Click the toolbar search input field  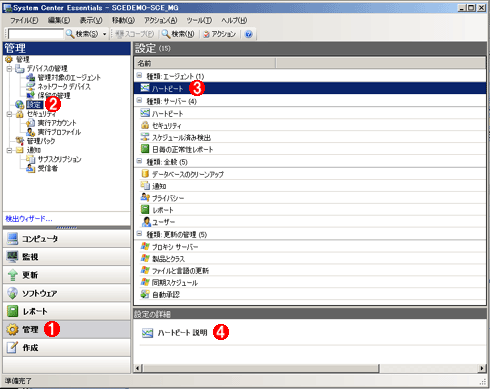tap(36, 34)
